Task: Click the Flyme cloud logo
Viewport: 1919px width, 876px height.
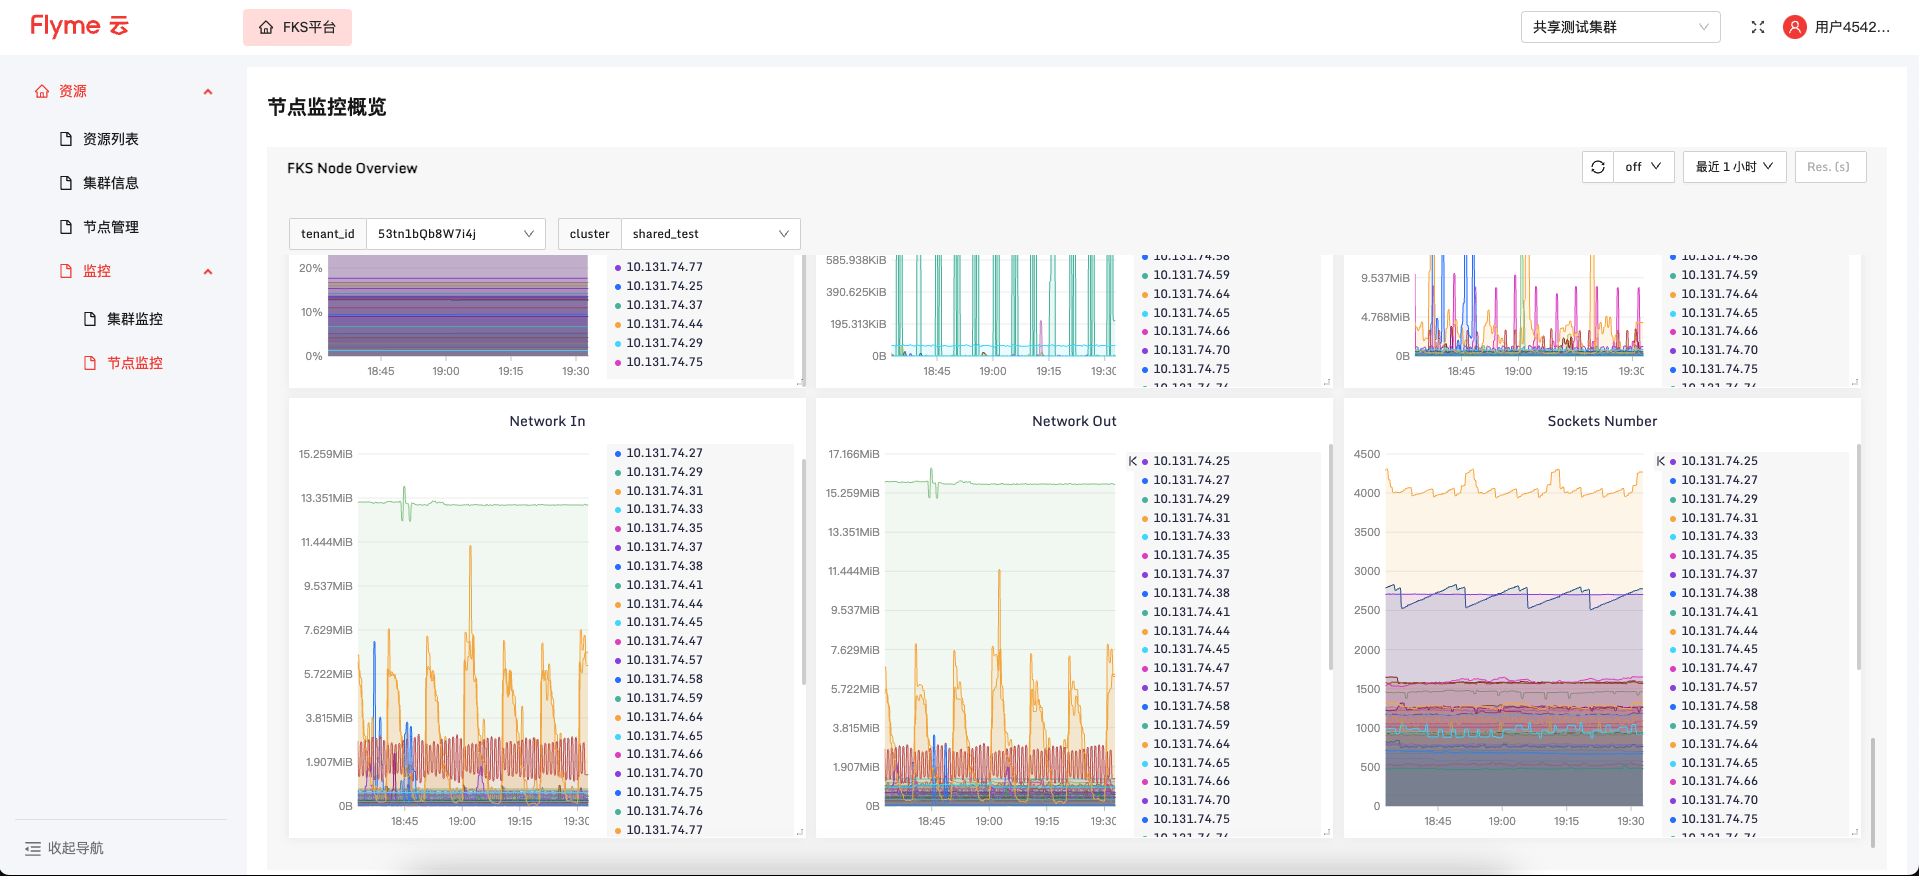Action: click(x=79, y=26)
